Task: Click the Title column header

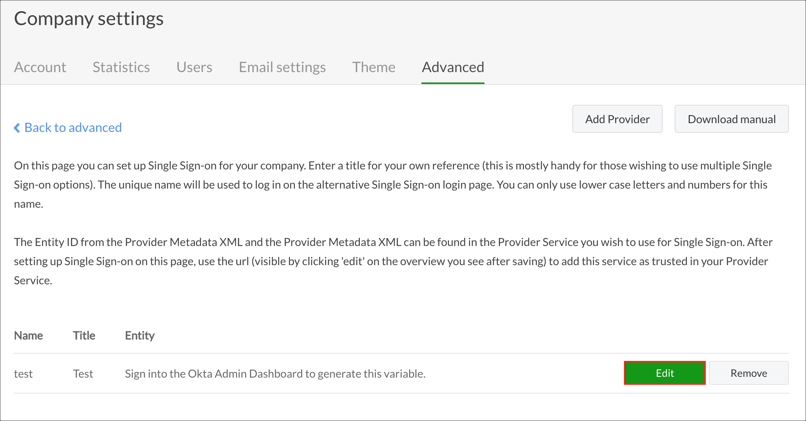Action: pyautogui.click(x=84, y=335)
